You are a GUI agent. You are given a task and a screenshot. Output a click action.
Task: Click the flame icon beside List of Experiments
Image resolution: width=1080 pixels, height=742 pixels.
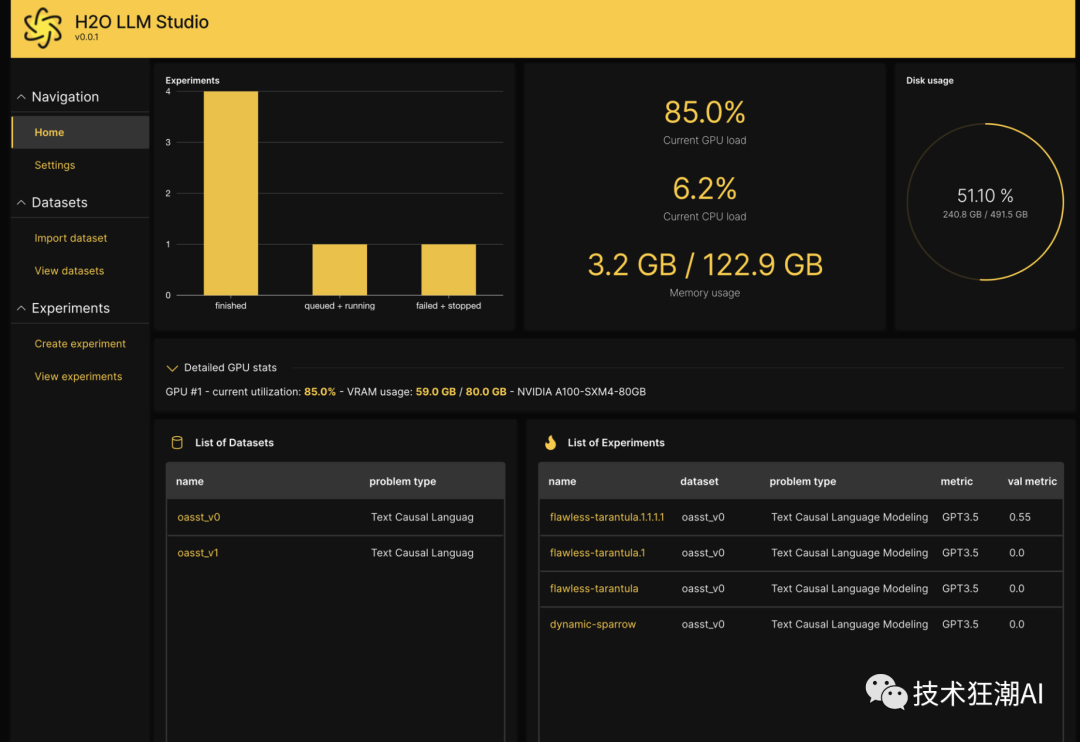(x=550, y=442)
